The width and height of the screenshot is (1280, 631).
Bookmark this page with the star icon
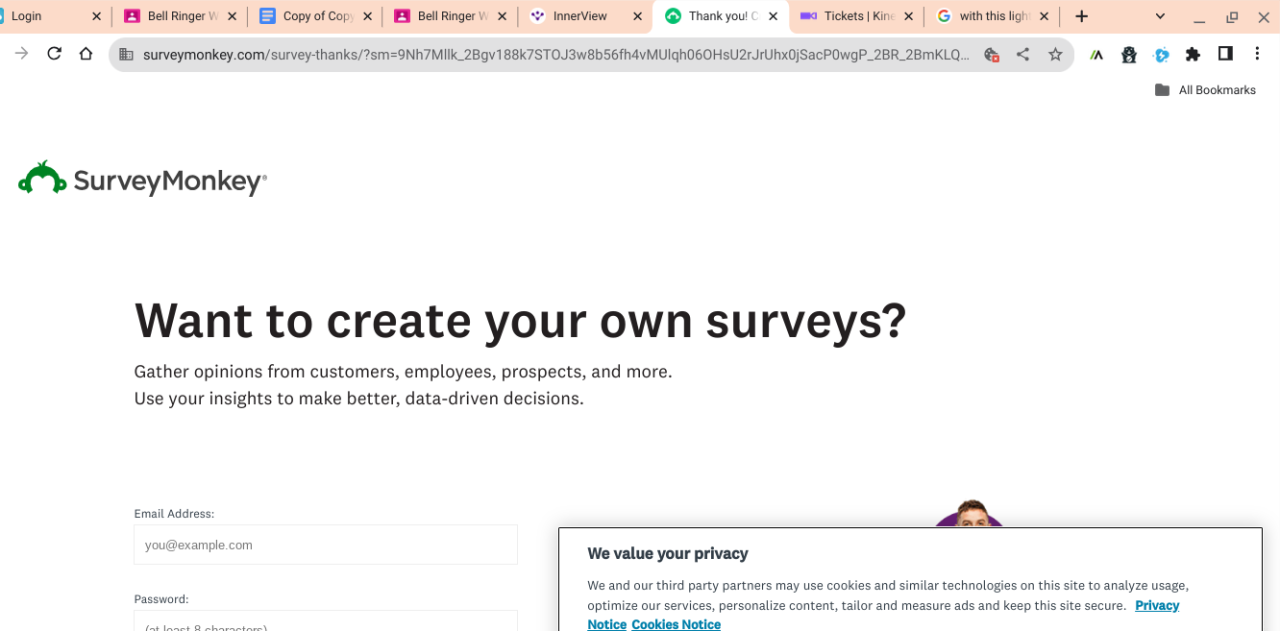[x=1055, y=55]
